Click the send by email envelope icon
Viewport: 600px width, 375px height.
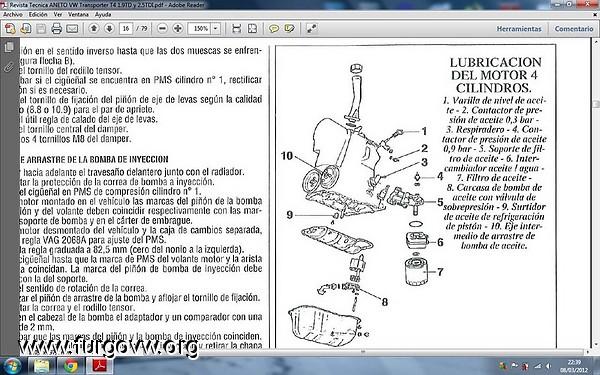72,29
